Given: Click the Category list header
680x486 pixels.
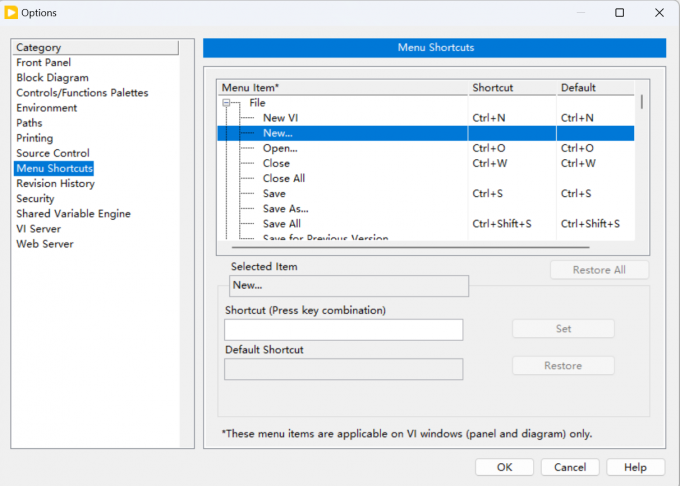Looking at the screenshot, I should pyautogui.click(x=96, y=47).
